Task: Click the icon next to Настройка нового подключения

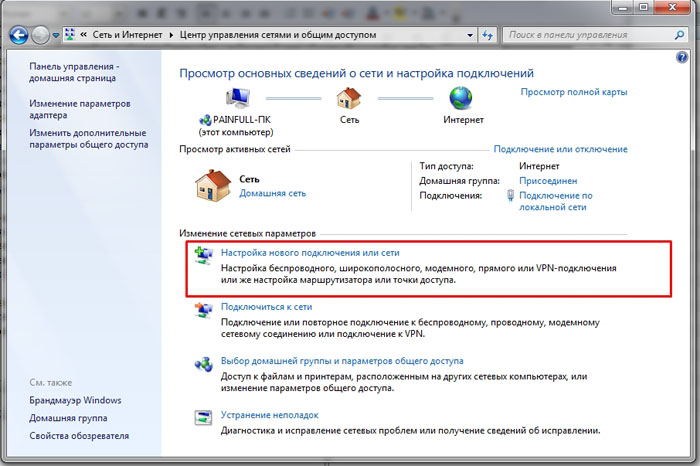Action: 203,256
